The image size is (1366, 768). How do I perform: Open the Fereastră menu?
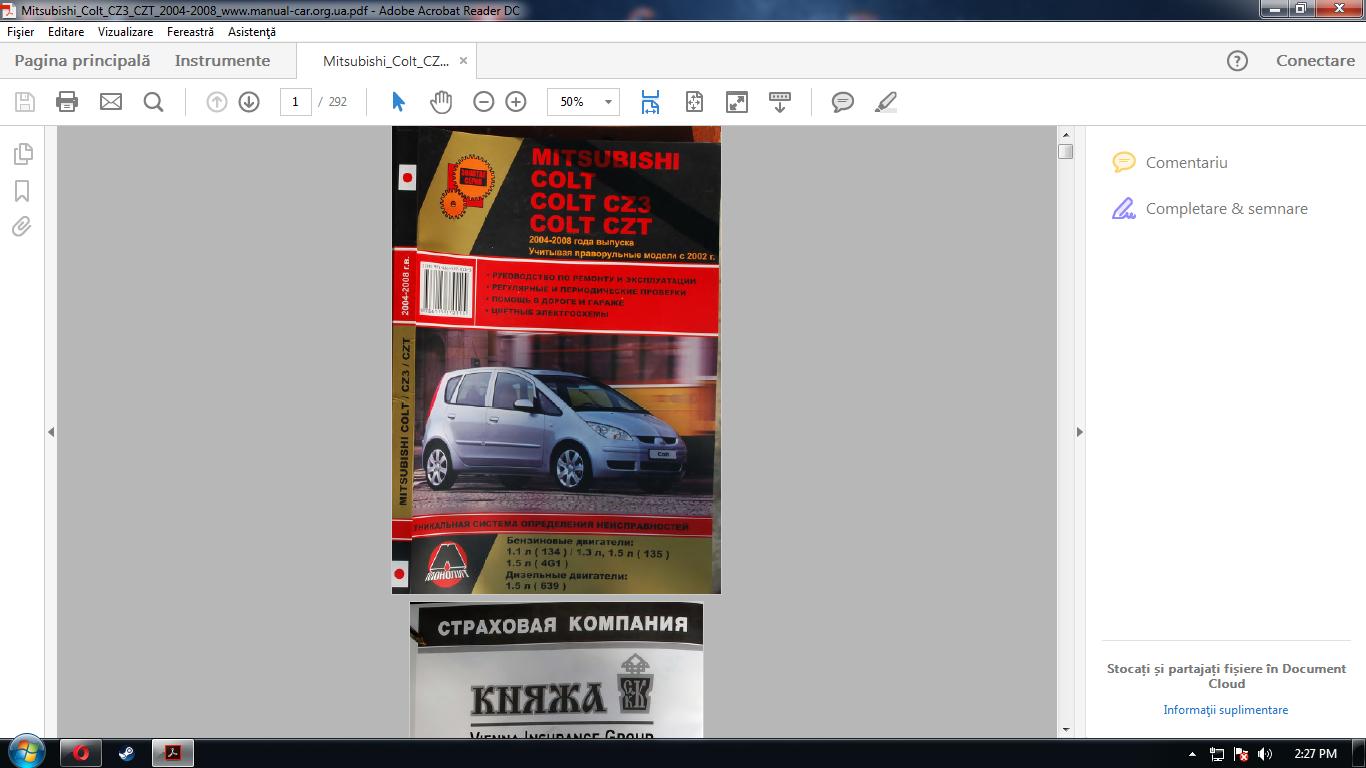tap(190, 32)
